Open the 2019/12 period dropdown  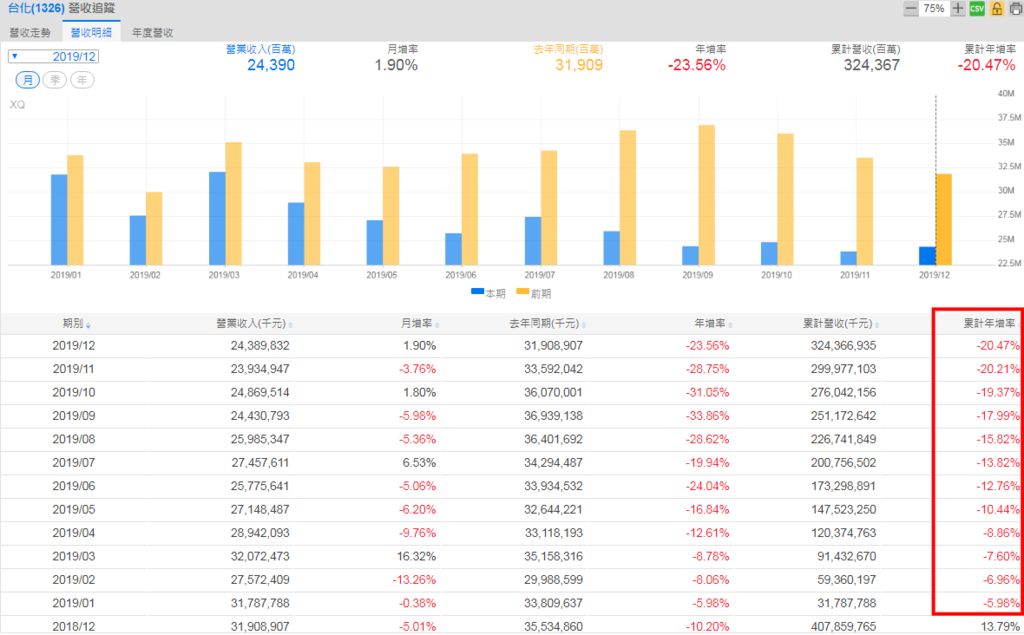54,56
